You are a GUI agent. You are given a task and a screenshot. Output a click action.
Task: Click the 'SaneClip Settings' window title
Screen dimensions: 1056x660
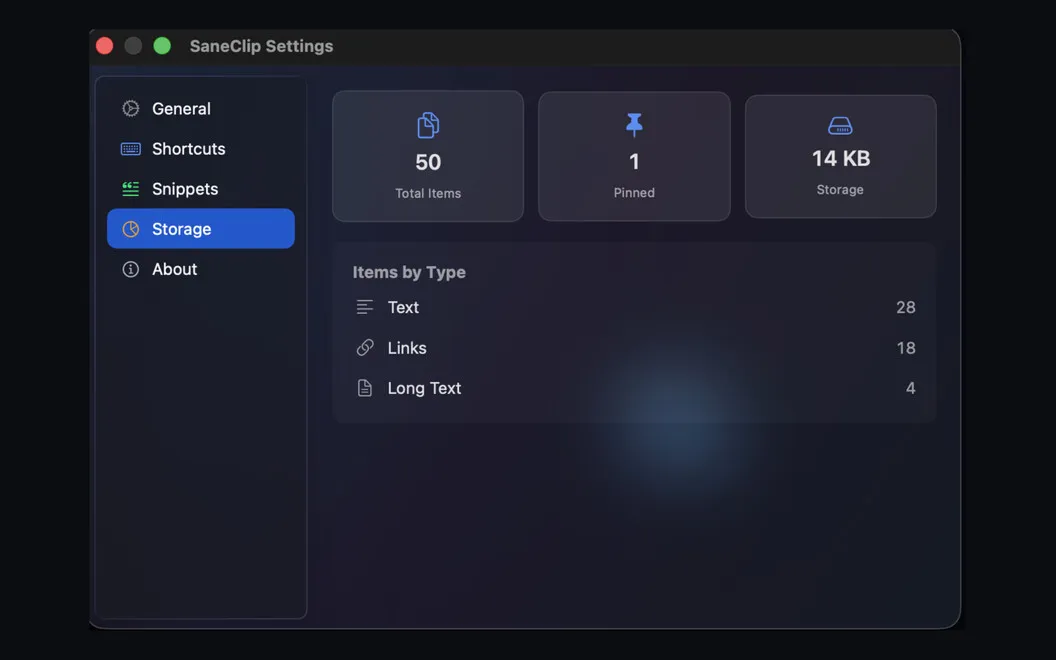[x=261, y=46]
